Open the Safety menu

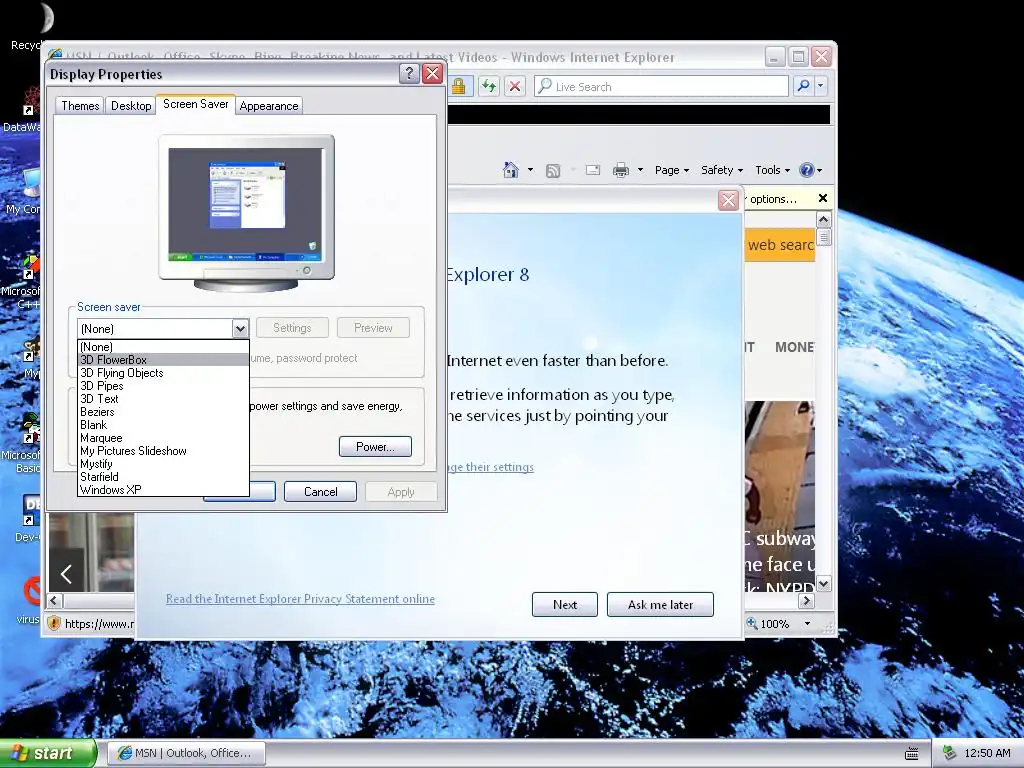(722, 170)
